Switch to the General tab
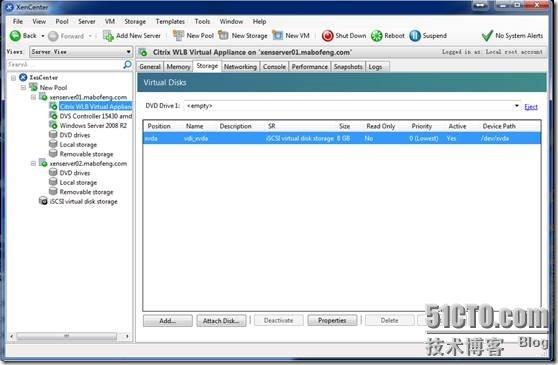The height and width of the screenshot is (365, 558). point(150,67)
